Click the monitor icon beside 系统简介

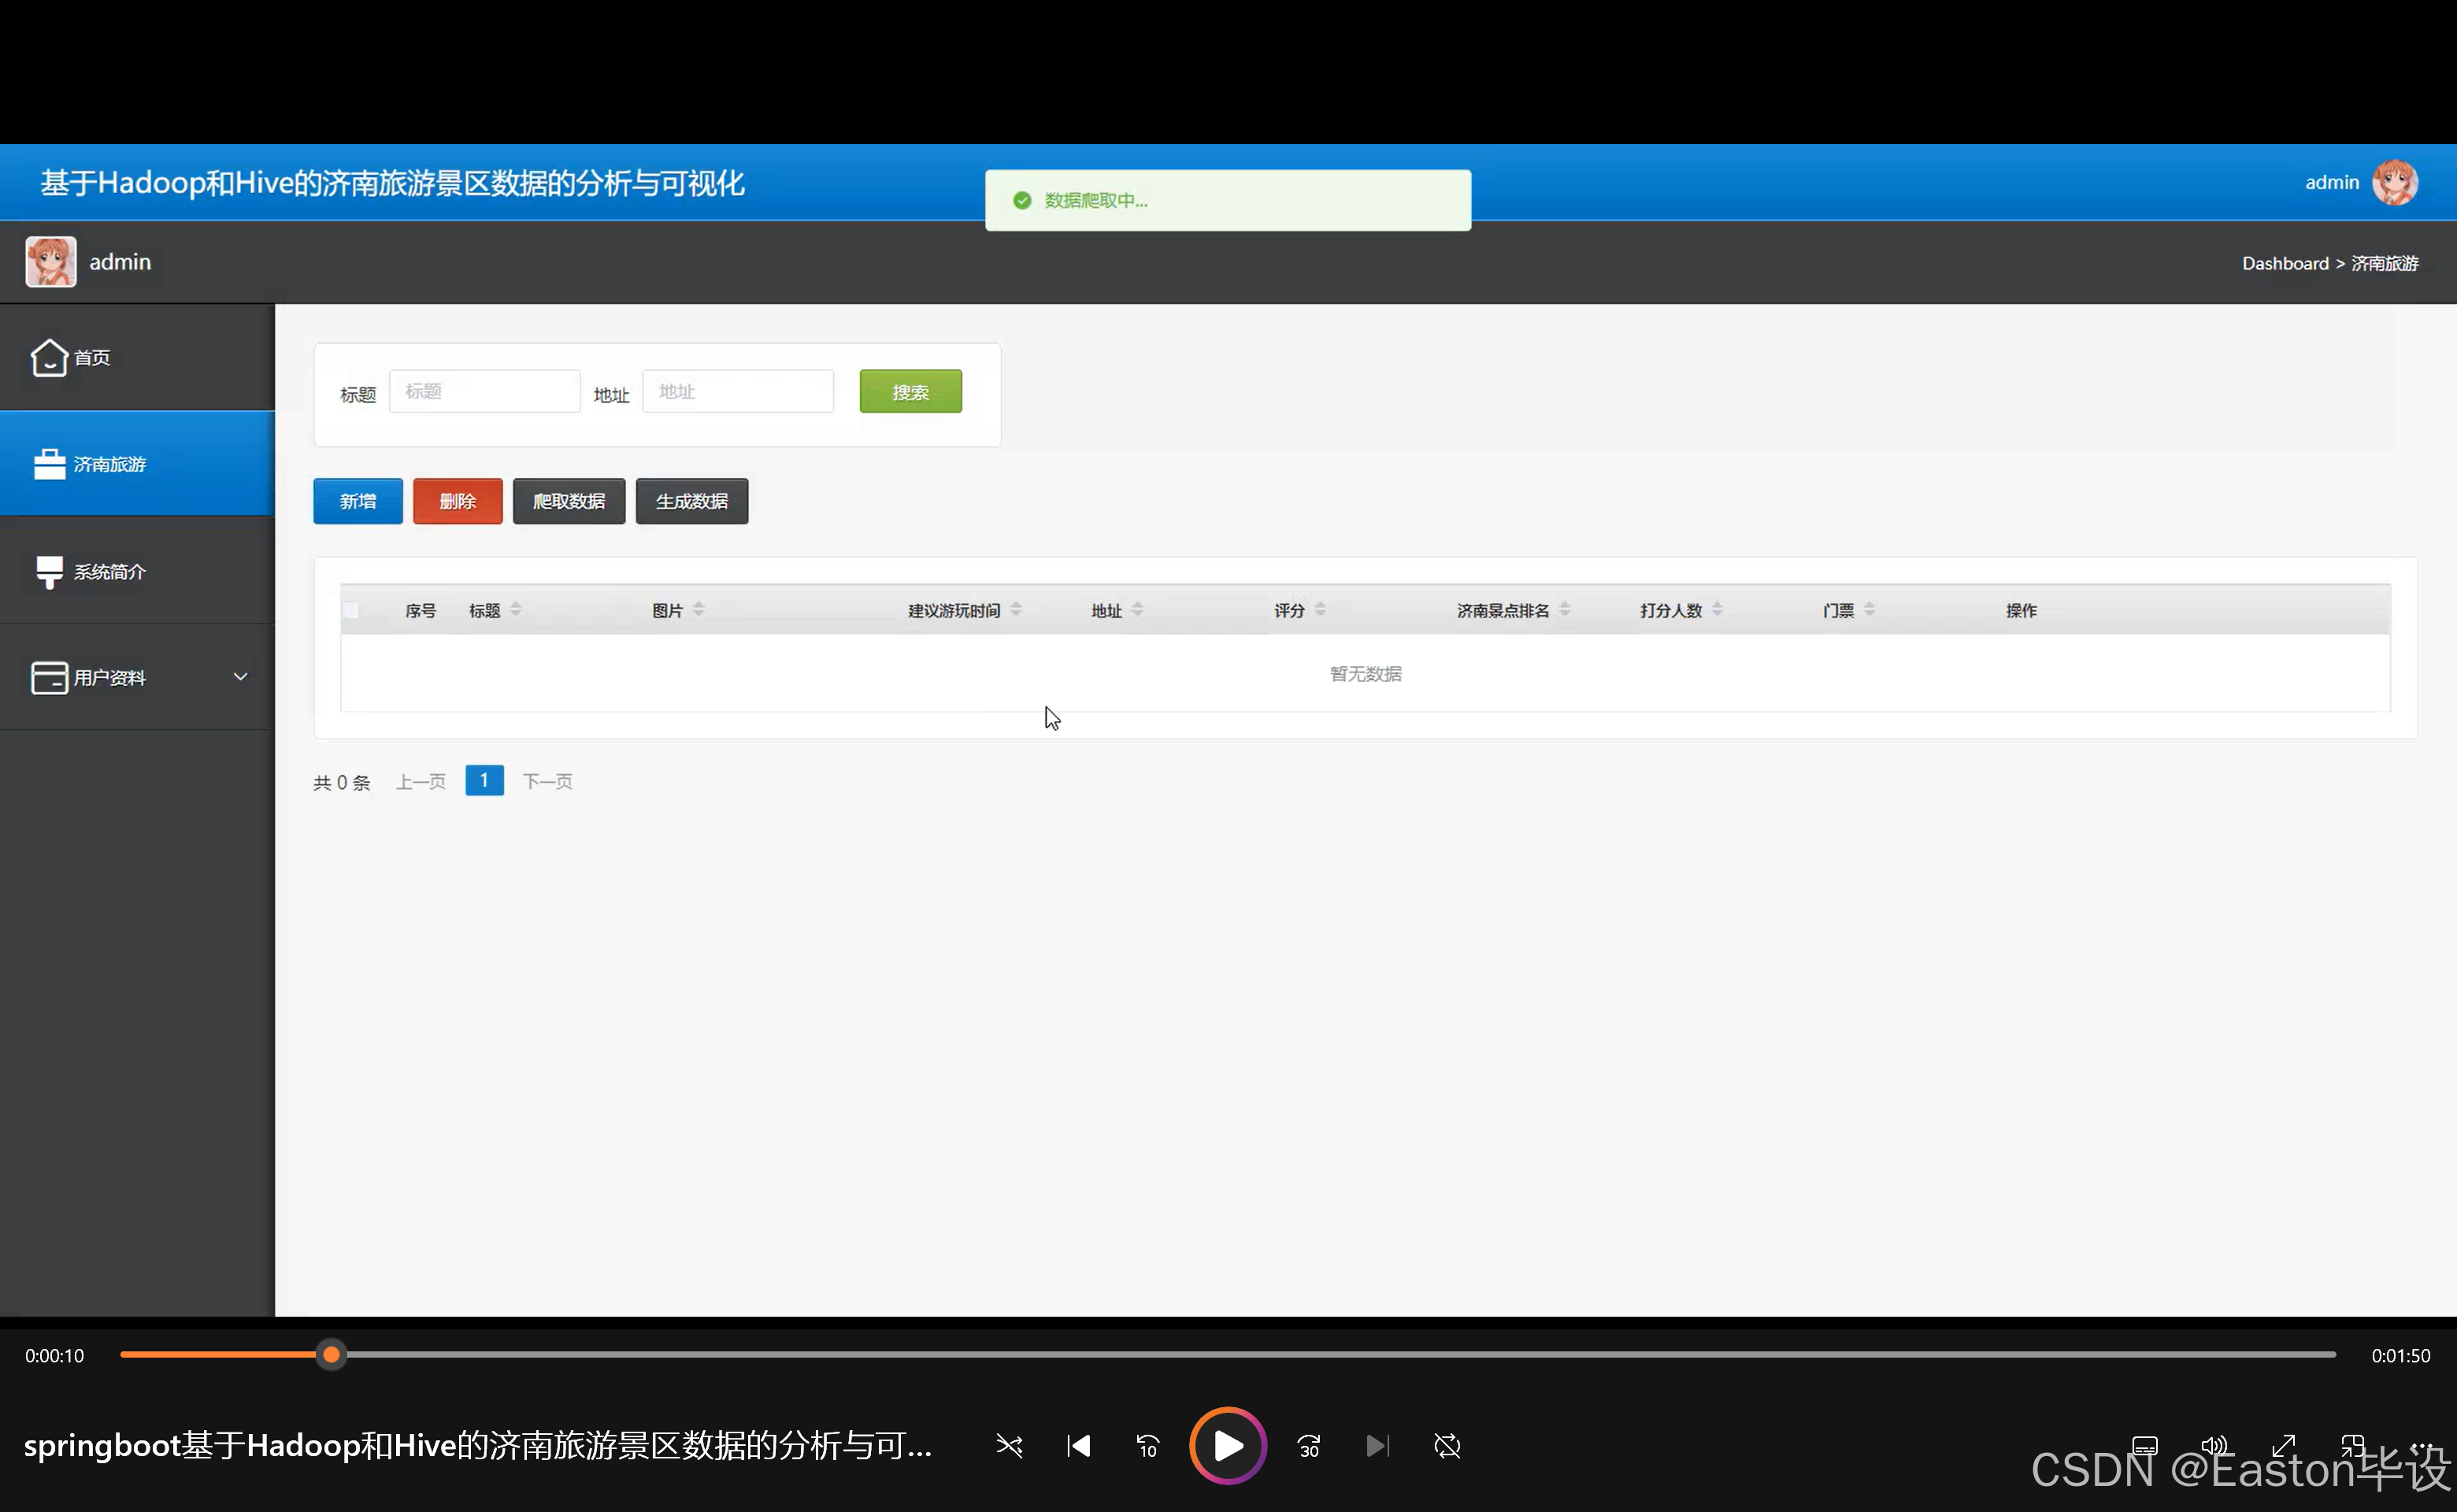[49, 572]
